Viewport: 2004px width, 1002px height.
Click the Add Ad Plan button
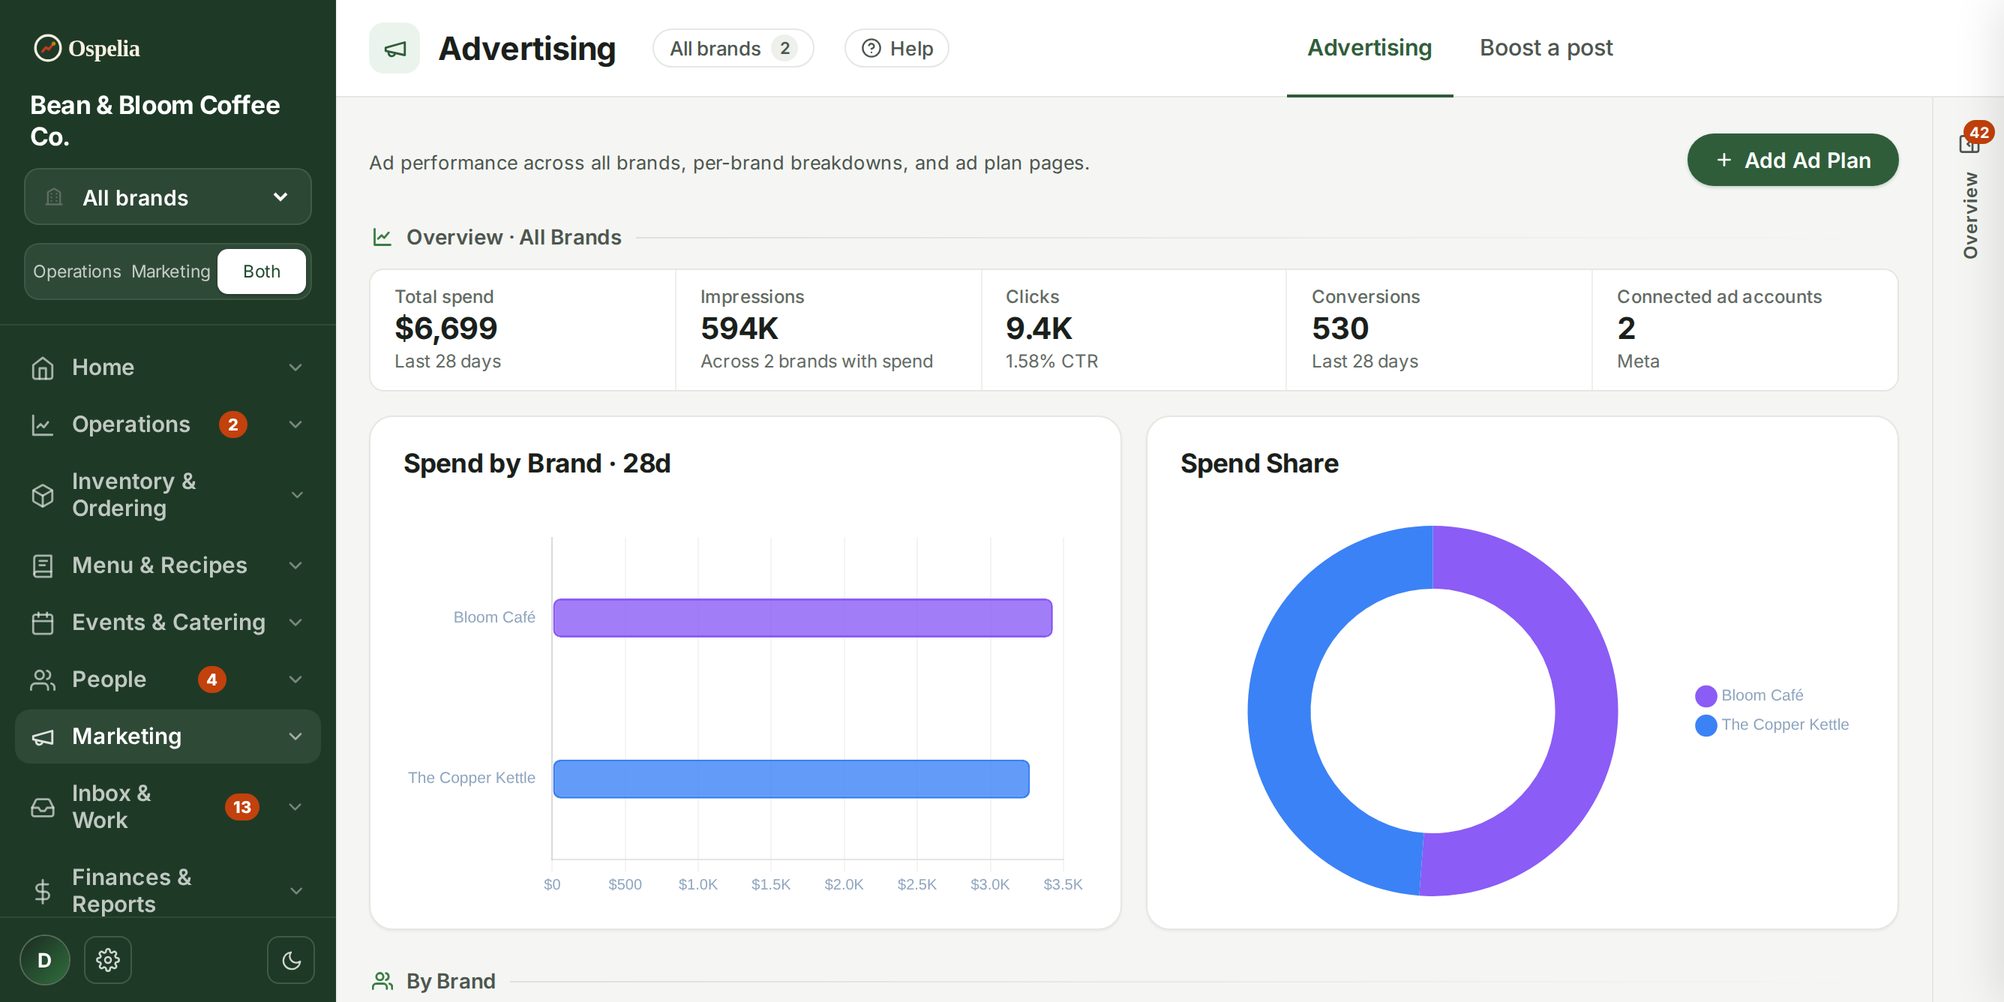(x=1793, y=160)
